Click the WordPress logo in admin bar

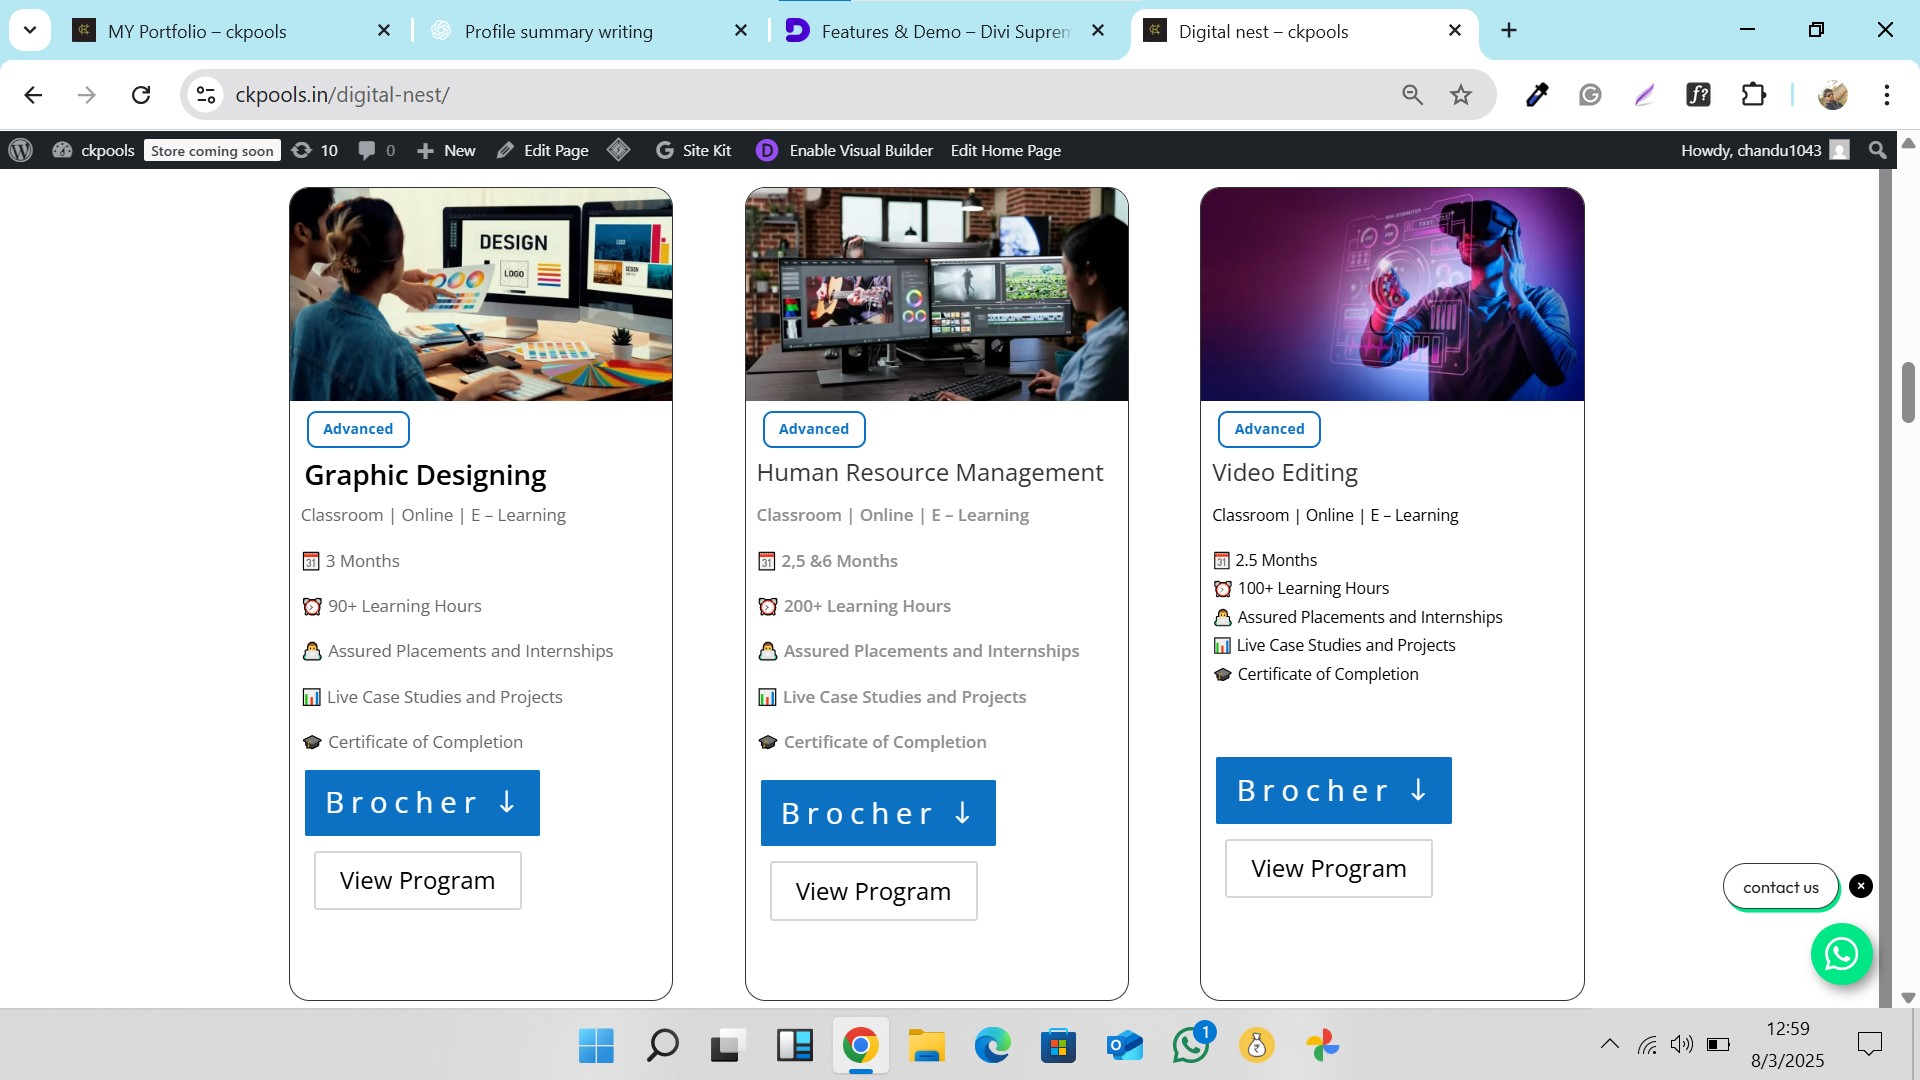pos(21,150)
